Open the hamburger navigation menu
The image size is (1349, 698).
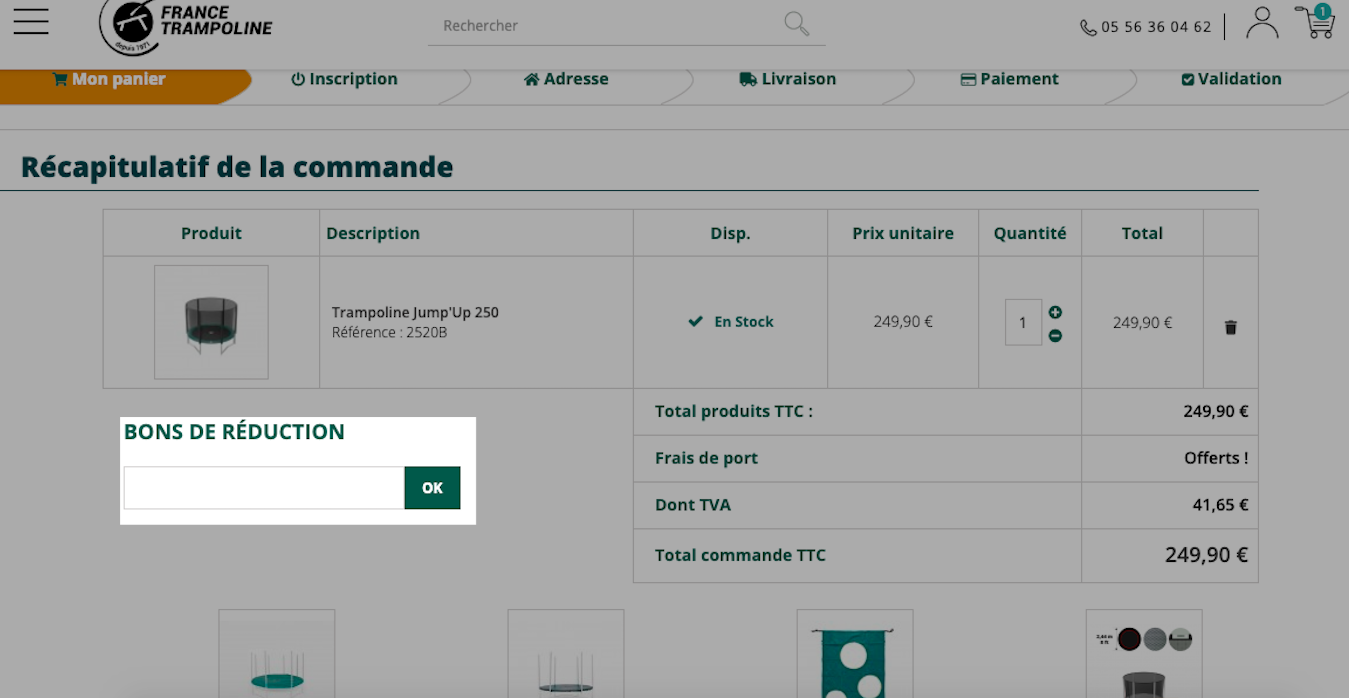[31, 21]
